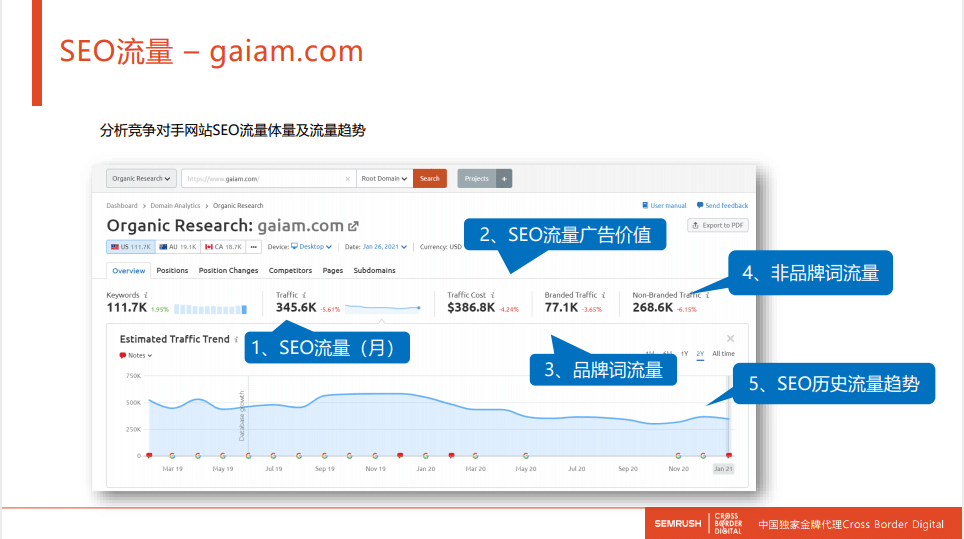Click the red note marker at Jan 21
This screenshot has width=964, height=539.
(728, 456)
